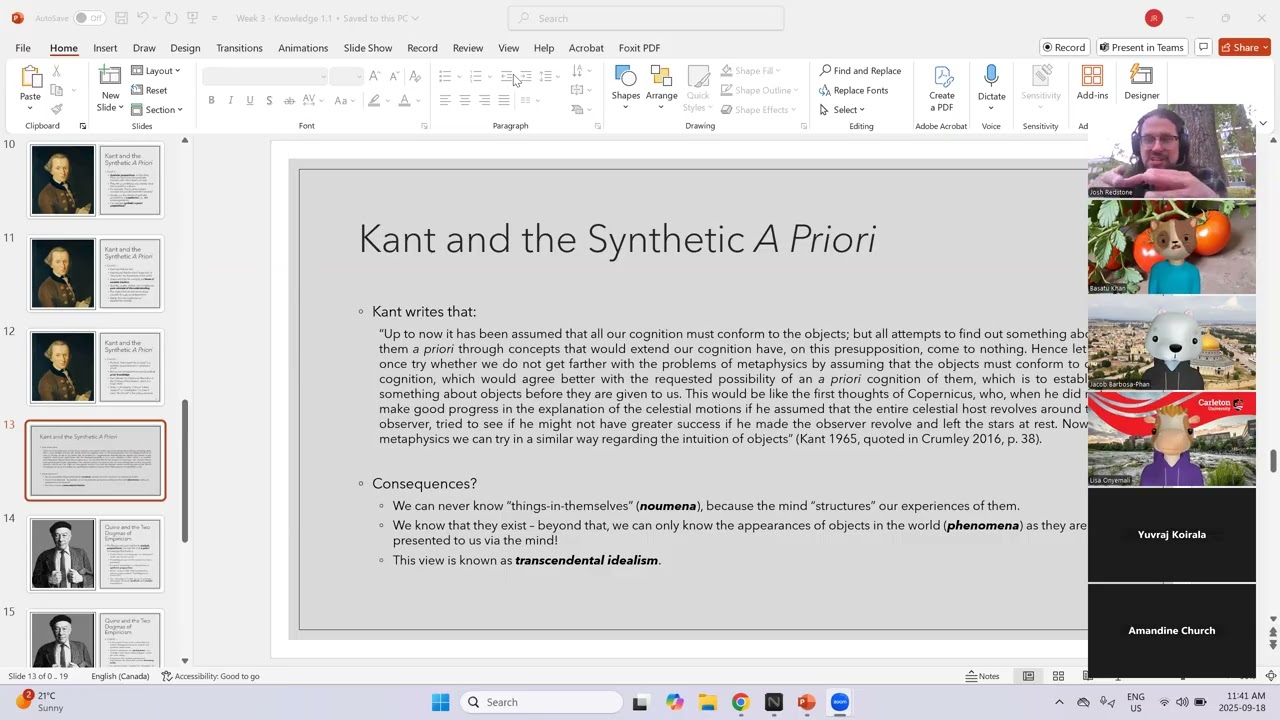The height and width of the screenshot is (720, 1280).
Task: Open the File menu
Action: pyautogui.click(x=22, y=48)
